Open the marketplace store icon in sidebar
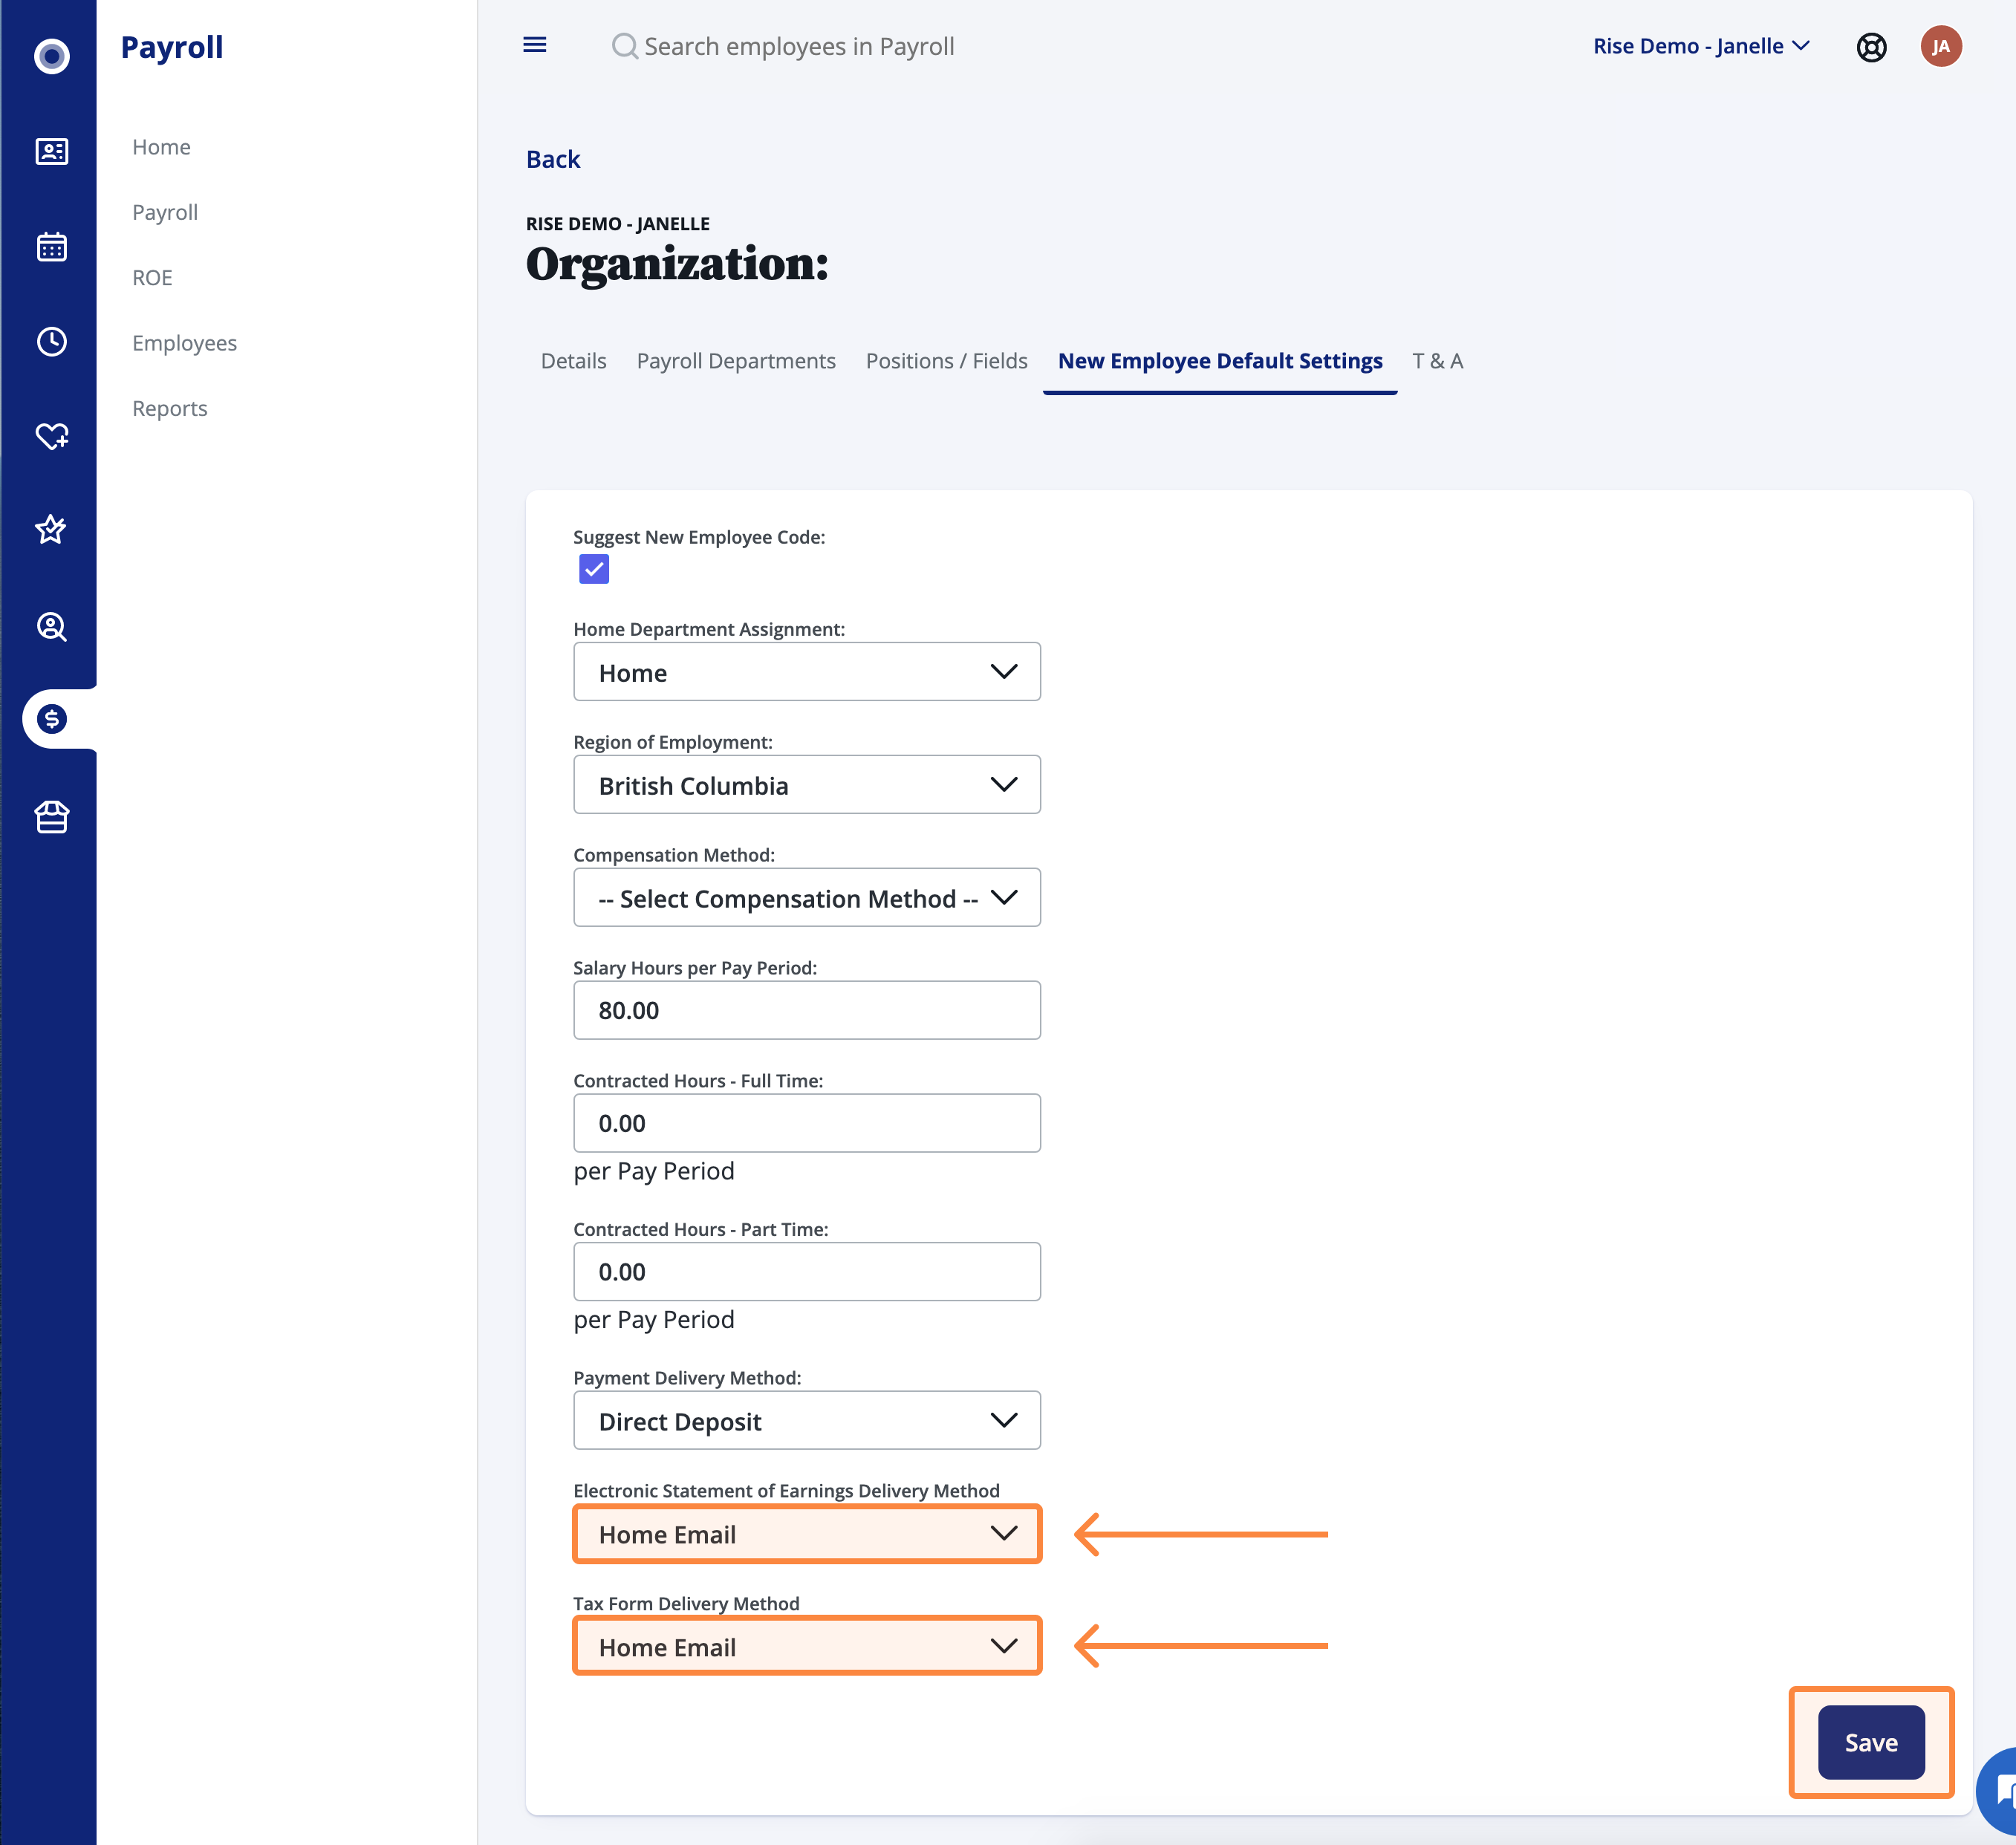The width and height of the screenshot is (2016, 1845). 51,817
